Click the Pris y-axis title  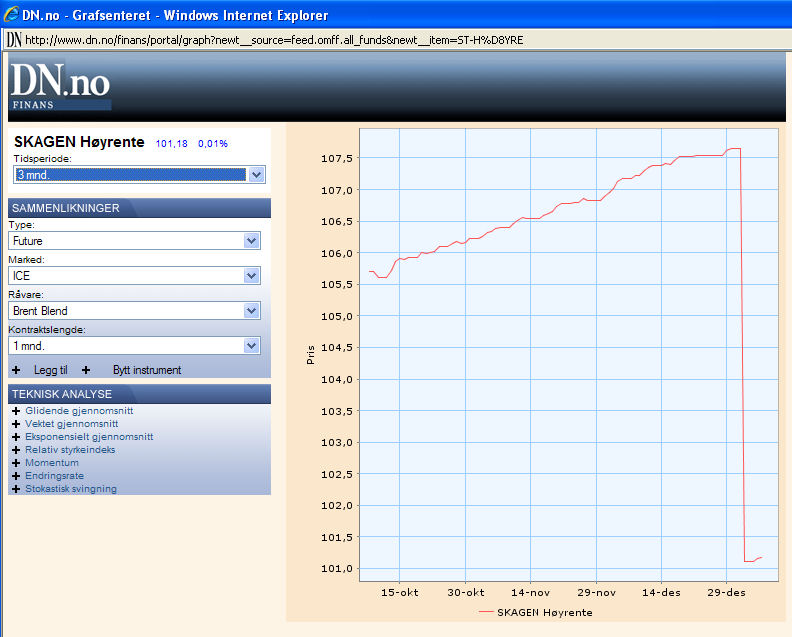310,355
